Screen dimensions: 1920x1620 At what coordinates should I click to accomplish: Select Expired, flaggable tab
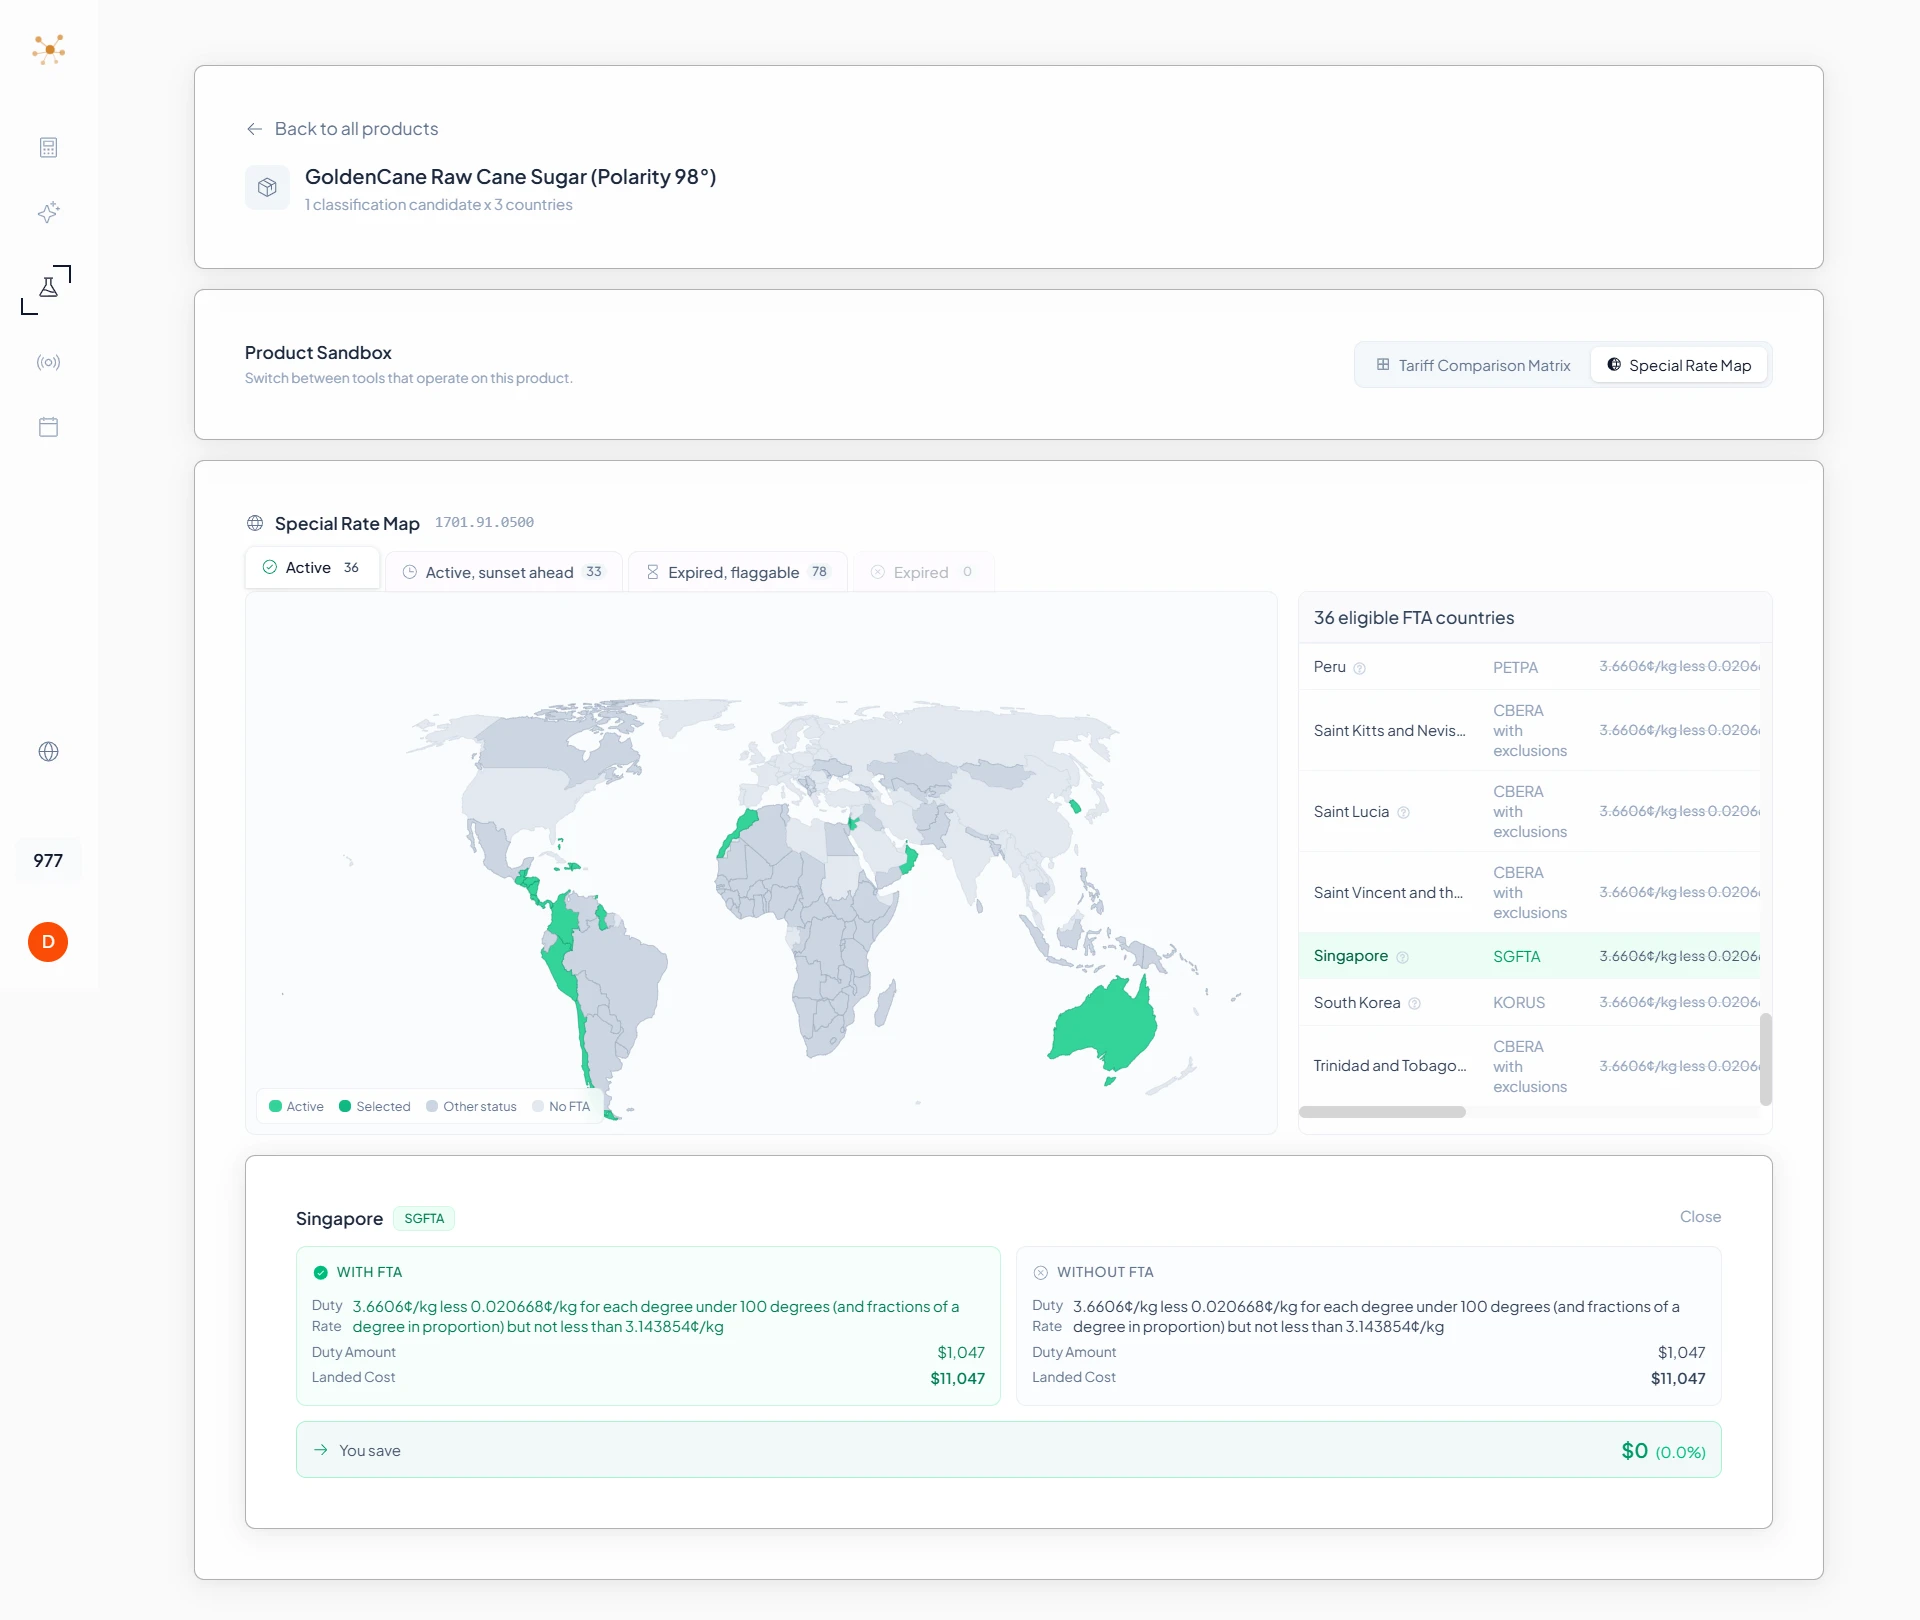[x=738, y=572]
